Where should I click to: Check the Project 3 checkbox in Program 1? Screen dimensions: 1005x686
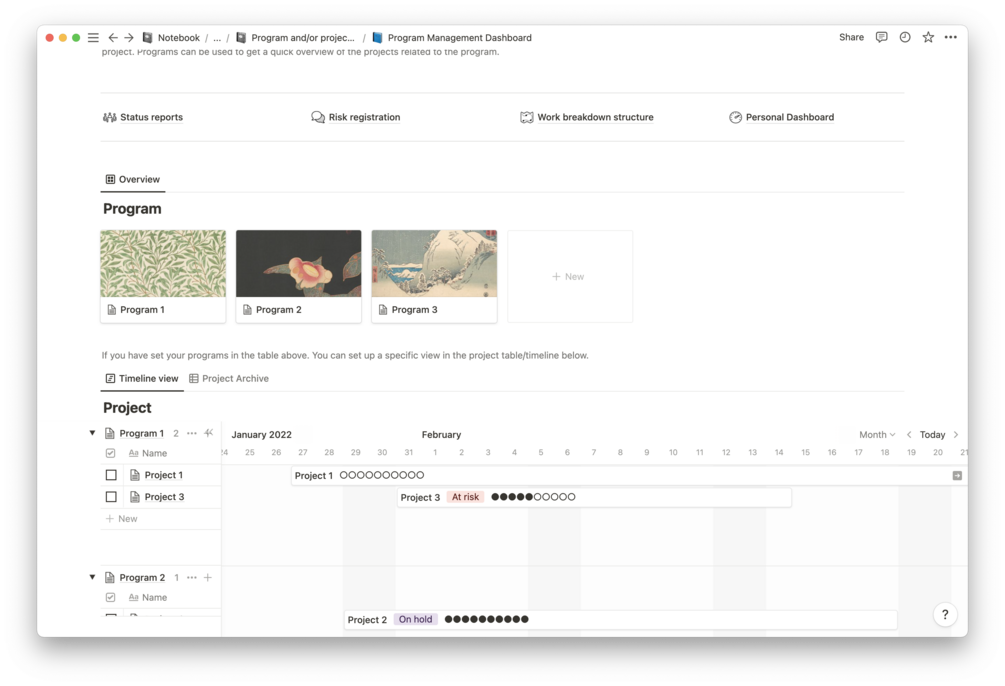(x=112, y=496)
